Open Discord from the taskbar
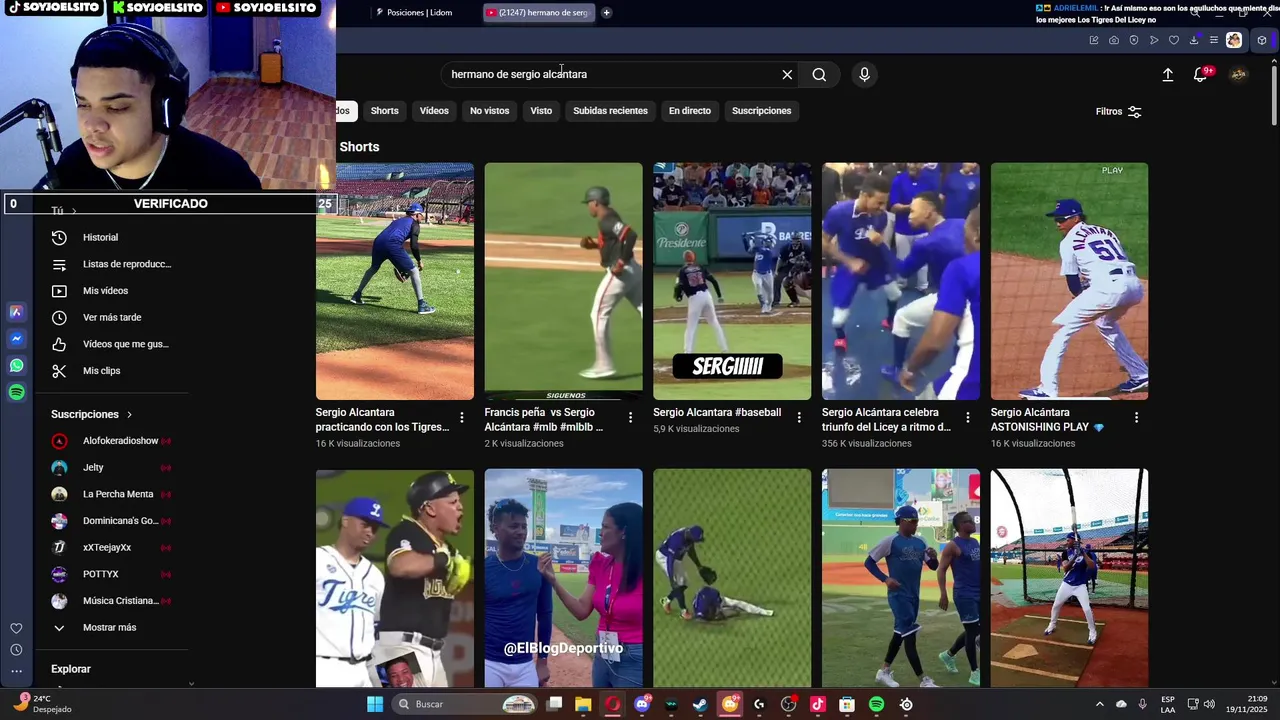The image size is (1280, 720). click(642, 705)
